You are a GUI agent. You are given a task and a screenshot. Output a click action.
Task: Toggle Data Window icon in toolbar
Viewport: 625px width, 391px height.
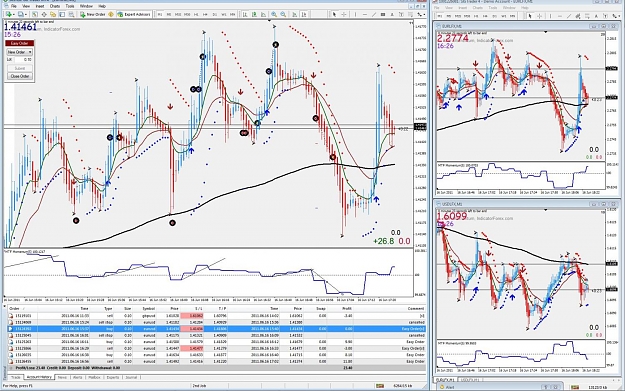tap(44, 14)
